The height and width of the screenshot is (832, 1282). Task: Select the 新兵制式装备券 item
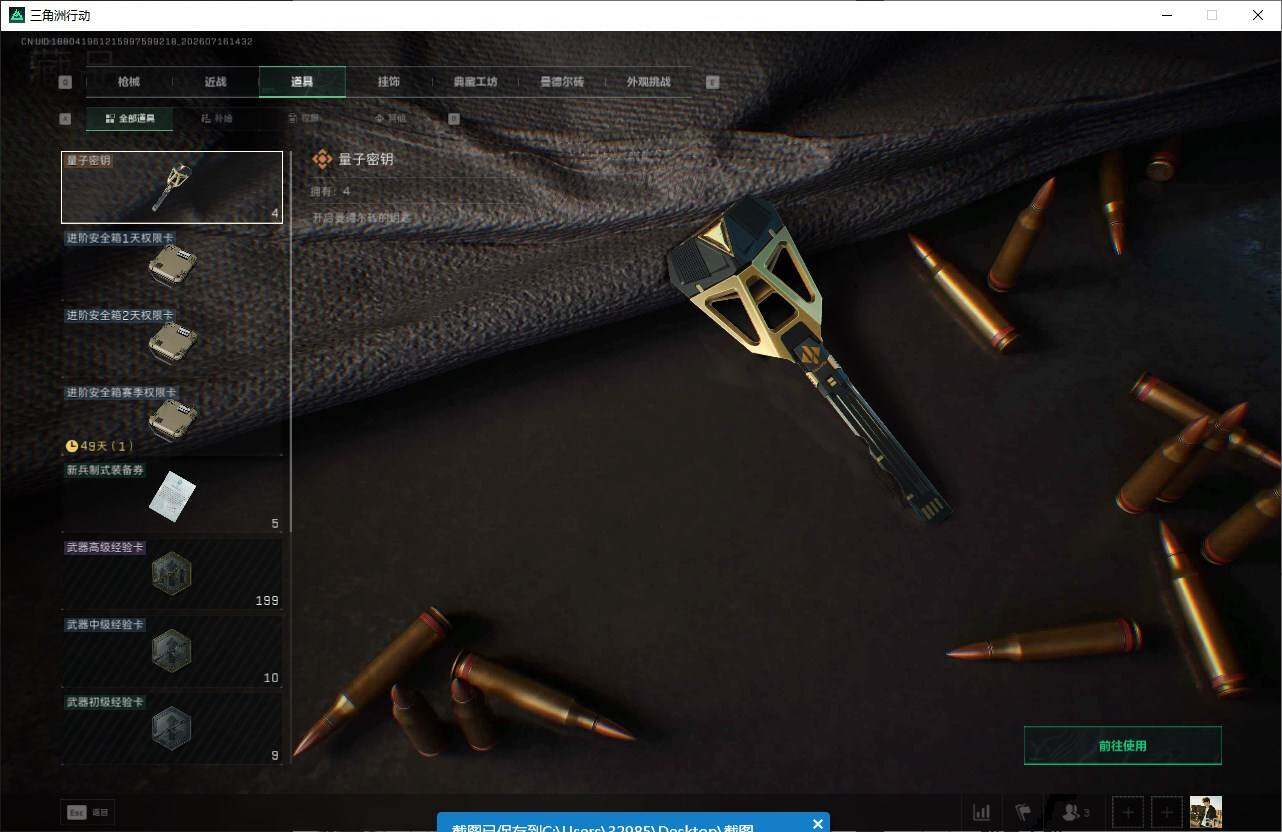(x=172, y=497)
